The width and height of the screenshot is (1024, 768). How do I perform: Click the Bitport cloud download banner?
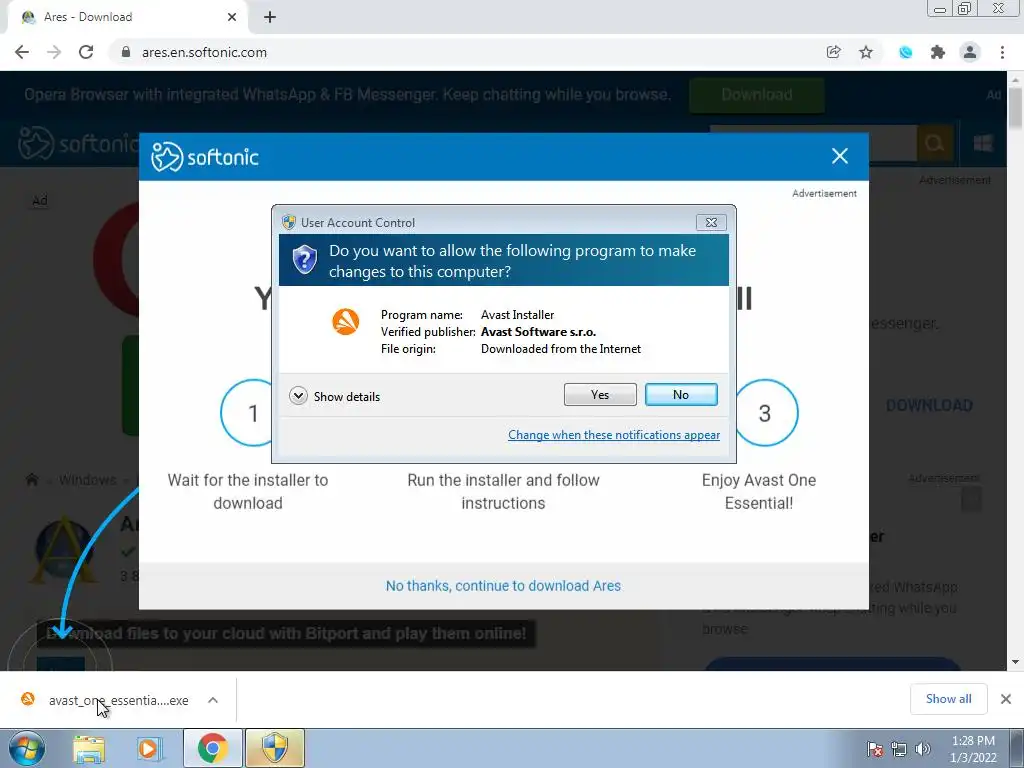tap(286, 633)
